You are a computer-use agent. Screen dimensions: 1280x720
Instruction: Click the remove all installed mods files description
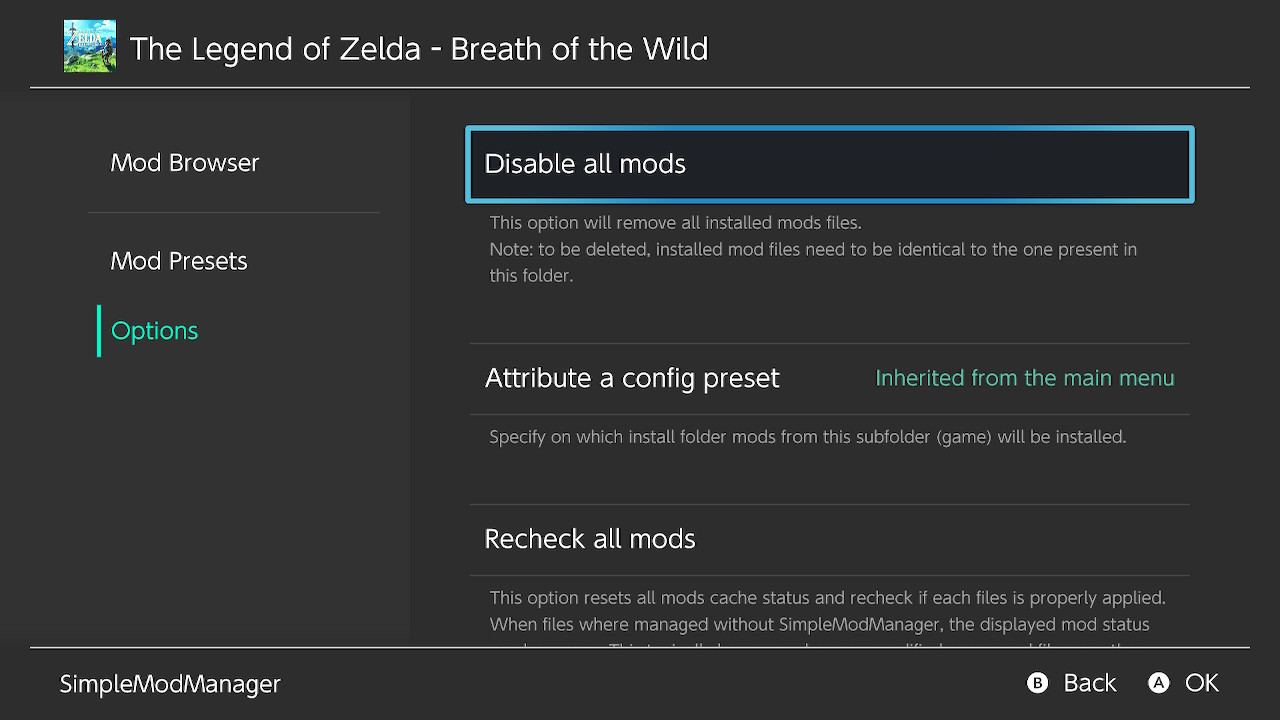[675, 222]
